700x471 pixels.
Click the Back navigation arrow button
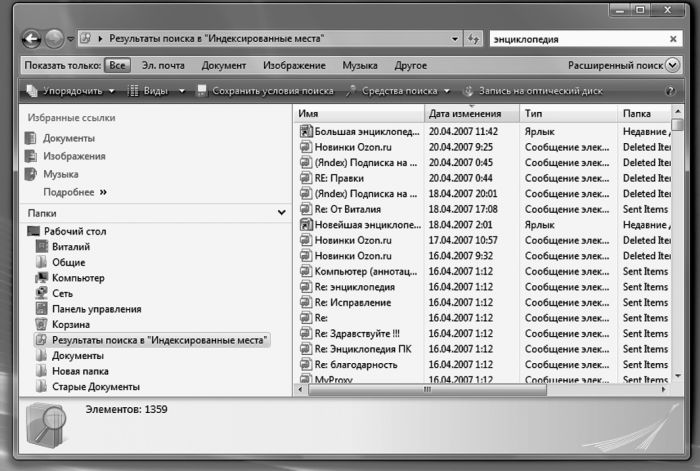point(29,39)
